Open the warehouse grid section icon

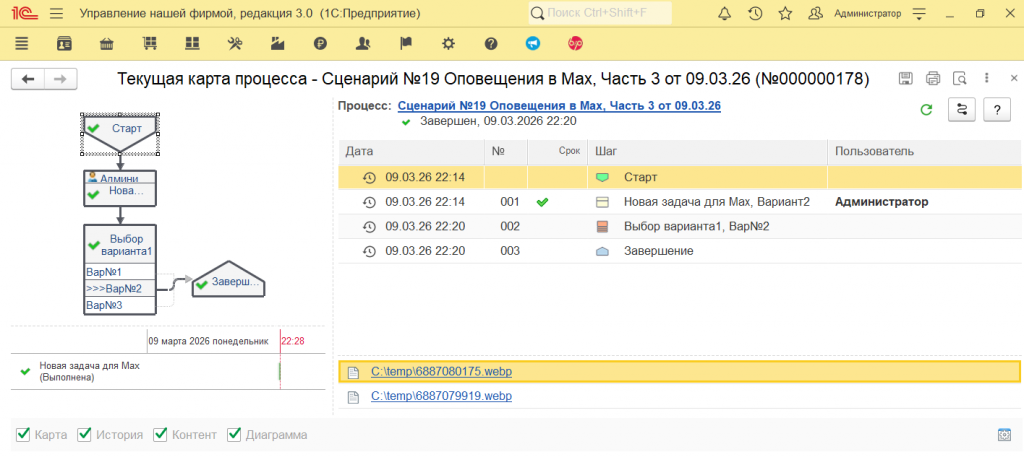coord(191,44)
